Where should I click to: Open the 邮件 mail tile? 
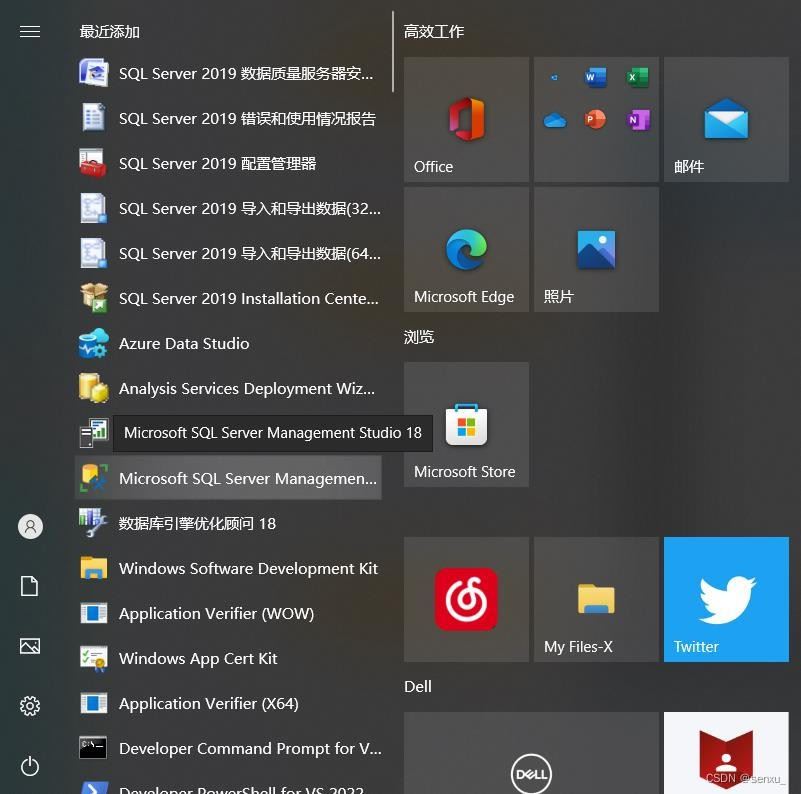[726, 119]
